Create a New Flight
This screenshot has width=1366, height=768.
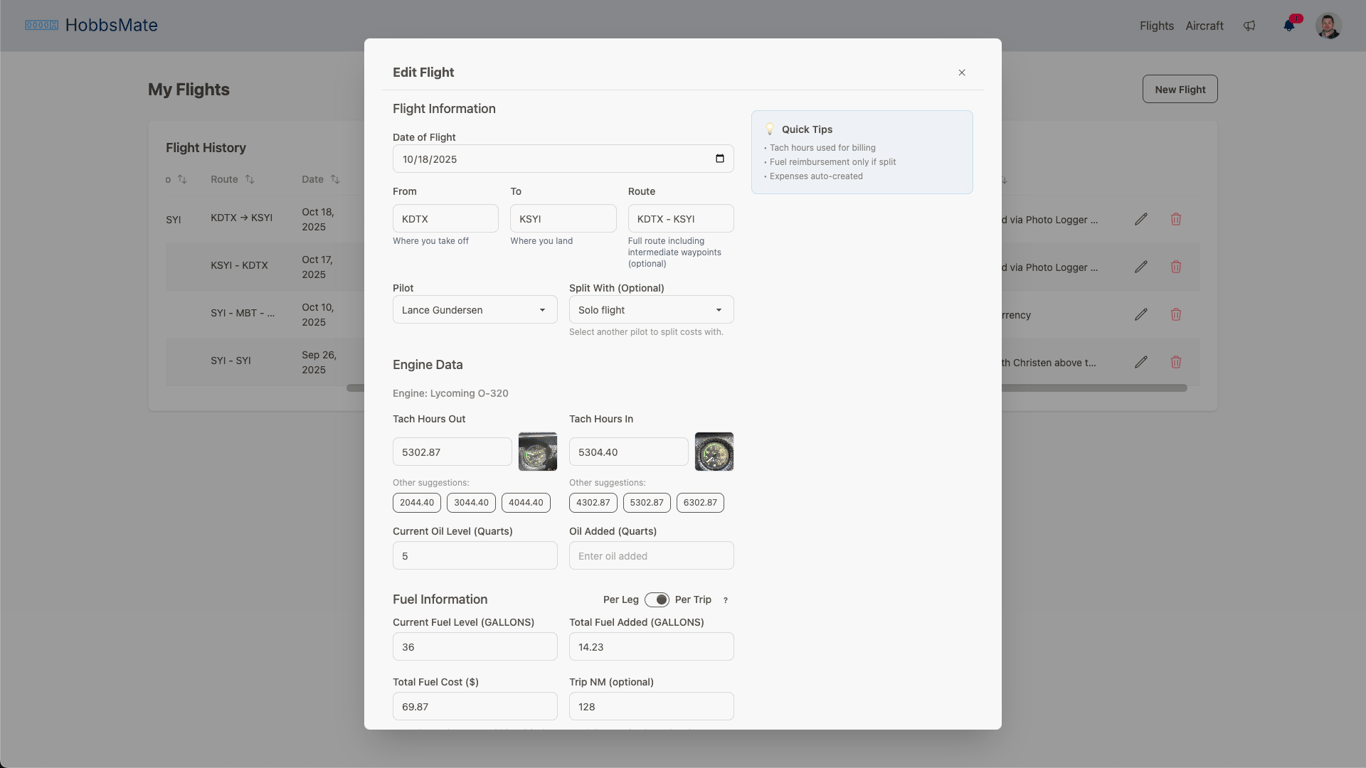pyautogui.click(x=1179, y=89)
